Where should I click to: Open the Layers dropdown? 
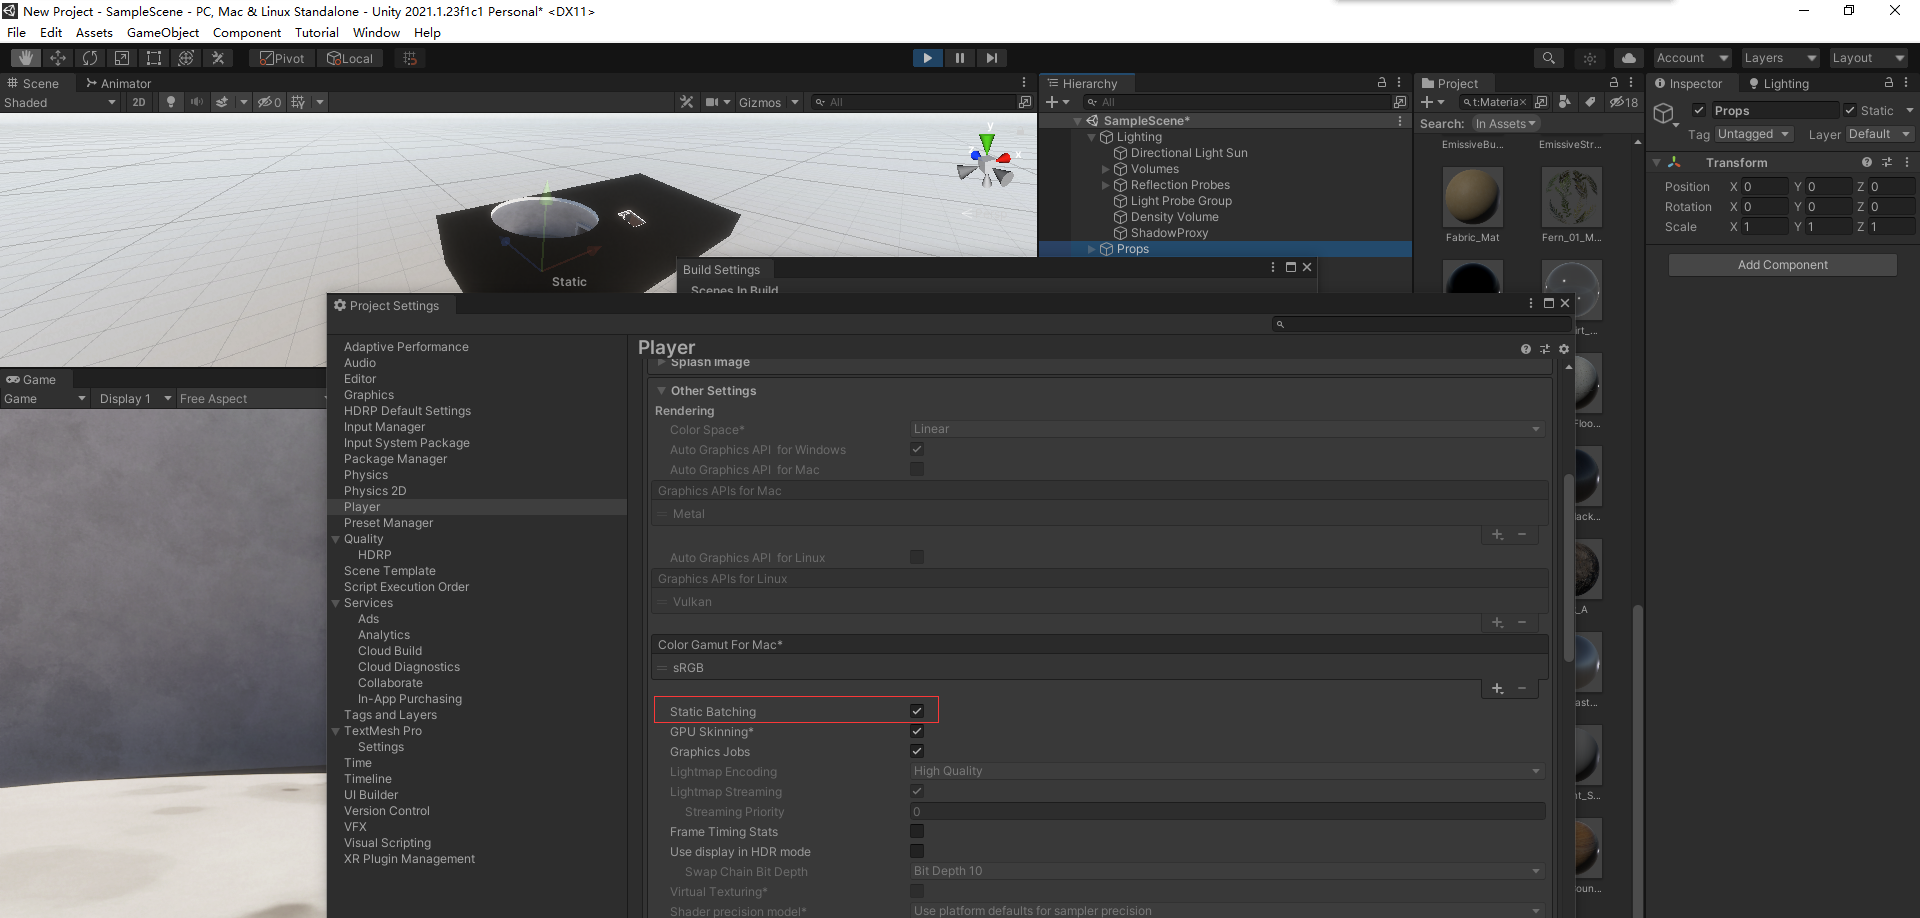pos(1780,58)
